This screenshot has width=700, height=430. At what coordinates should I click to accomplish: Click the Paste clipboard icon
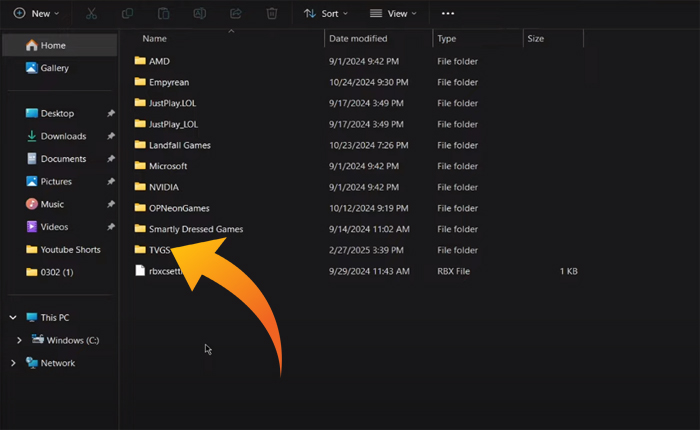(x=163, y=14)
